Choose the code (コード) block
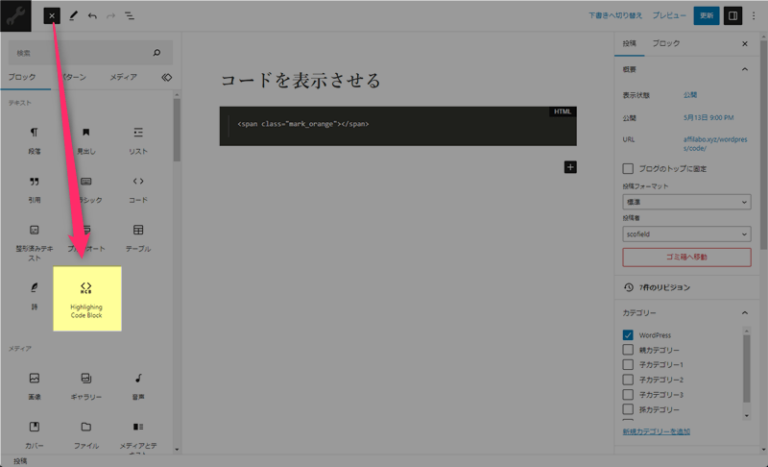 (138, 188)
